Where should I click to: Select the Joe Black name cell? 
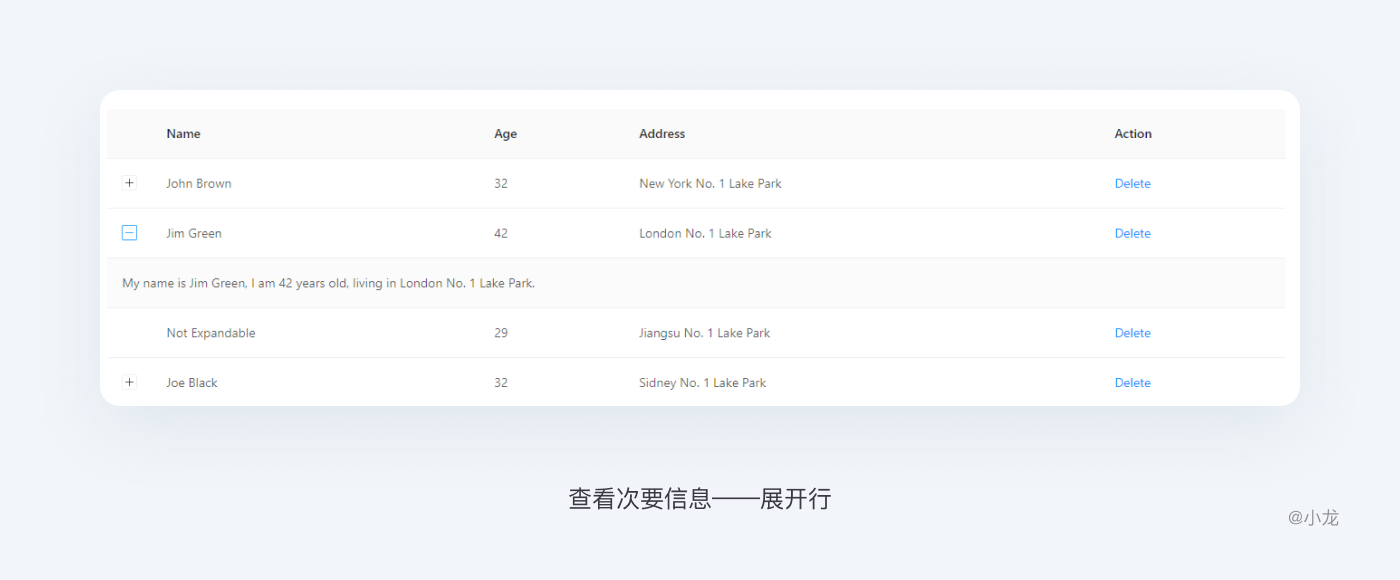tap(192, 383)
